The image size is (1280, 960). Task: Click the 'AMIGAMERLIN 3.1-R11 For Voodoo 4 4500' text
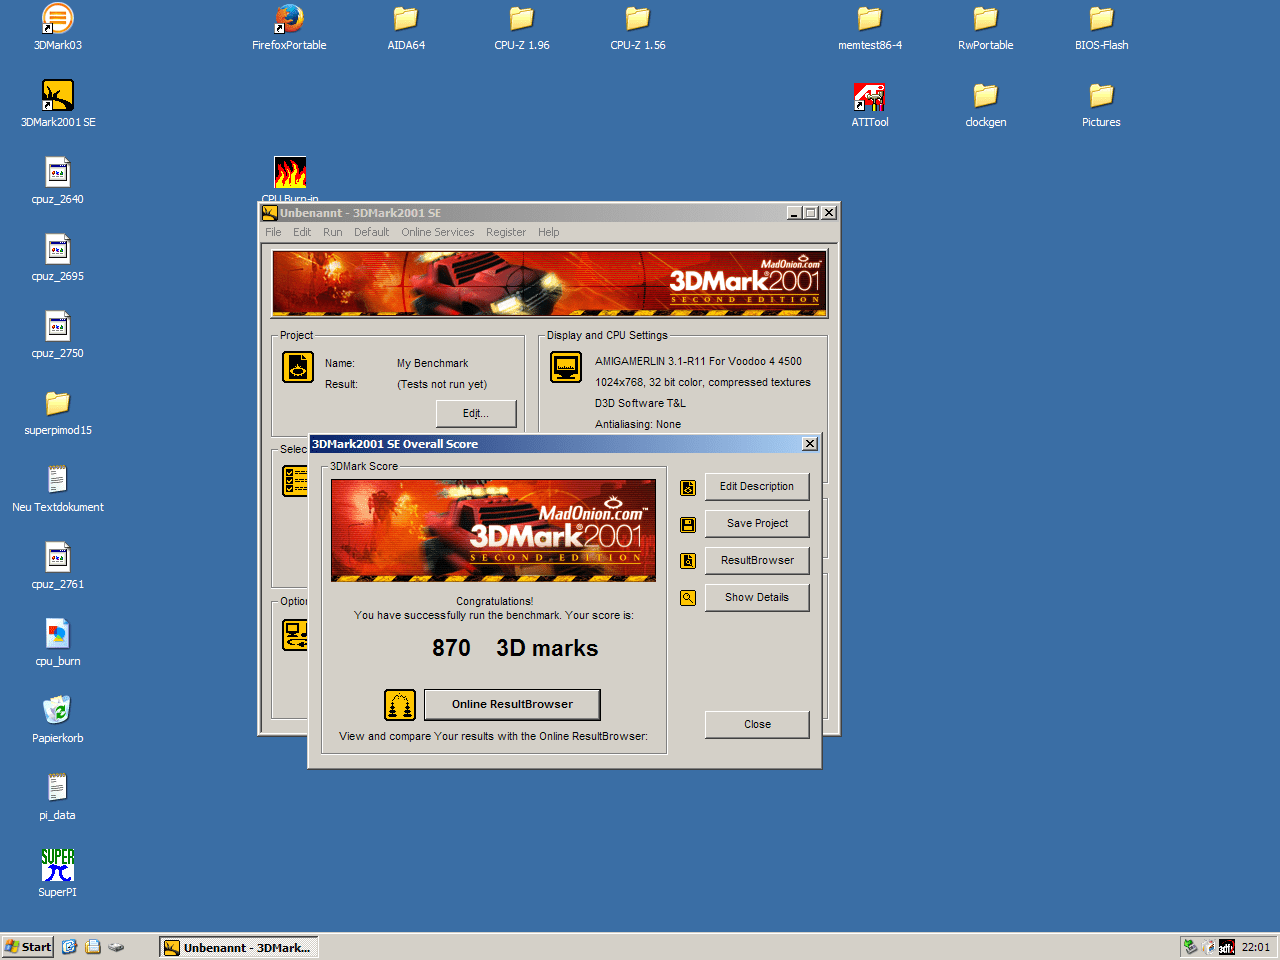698,361
